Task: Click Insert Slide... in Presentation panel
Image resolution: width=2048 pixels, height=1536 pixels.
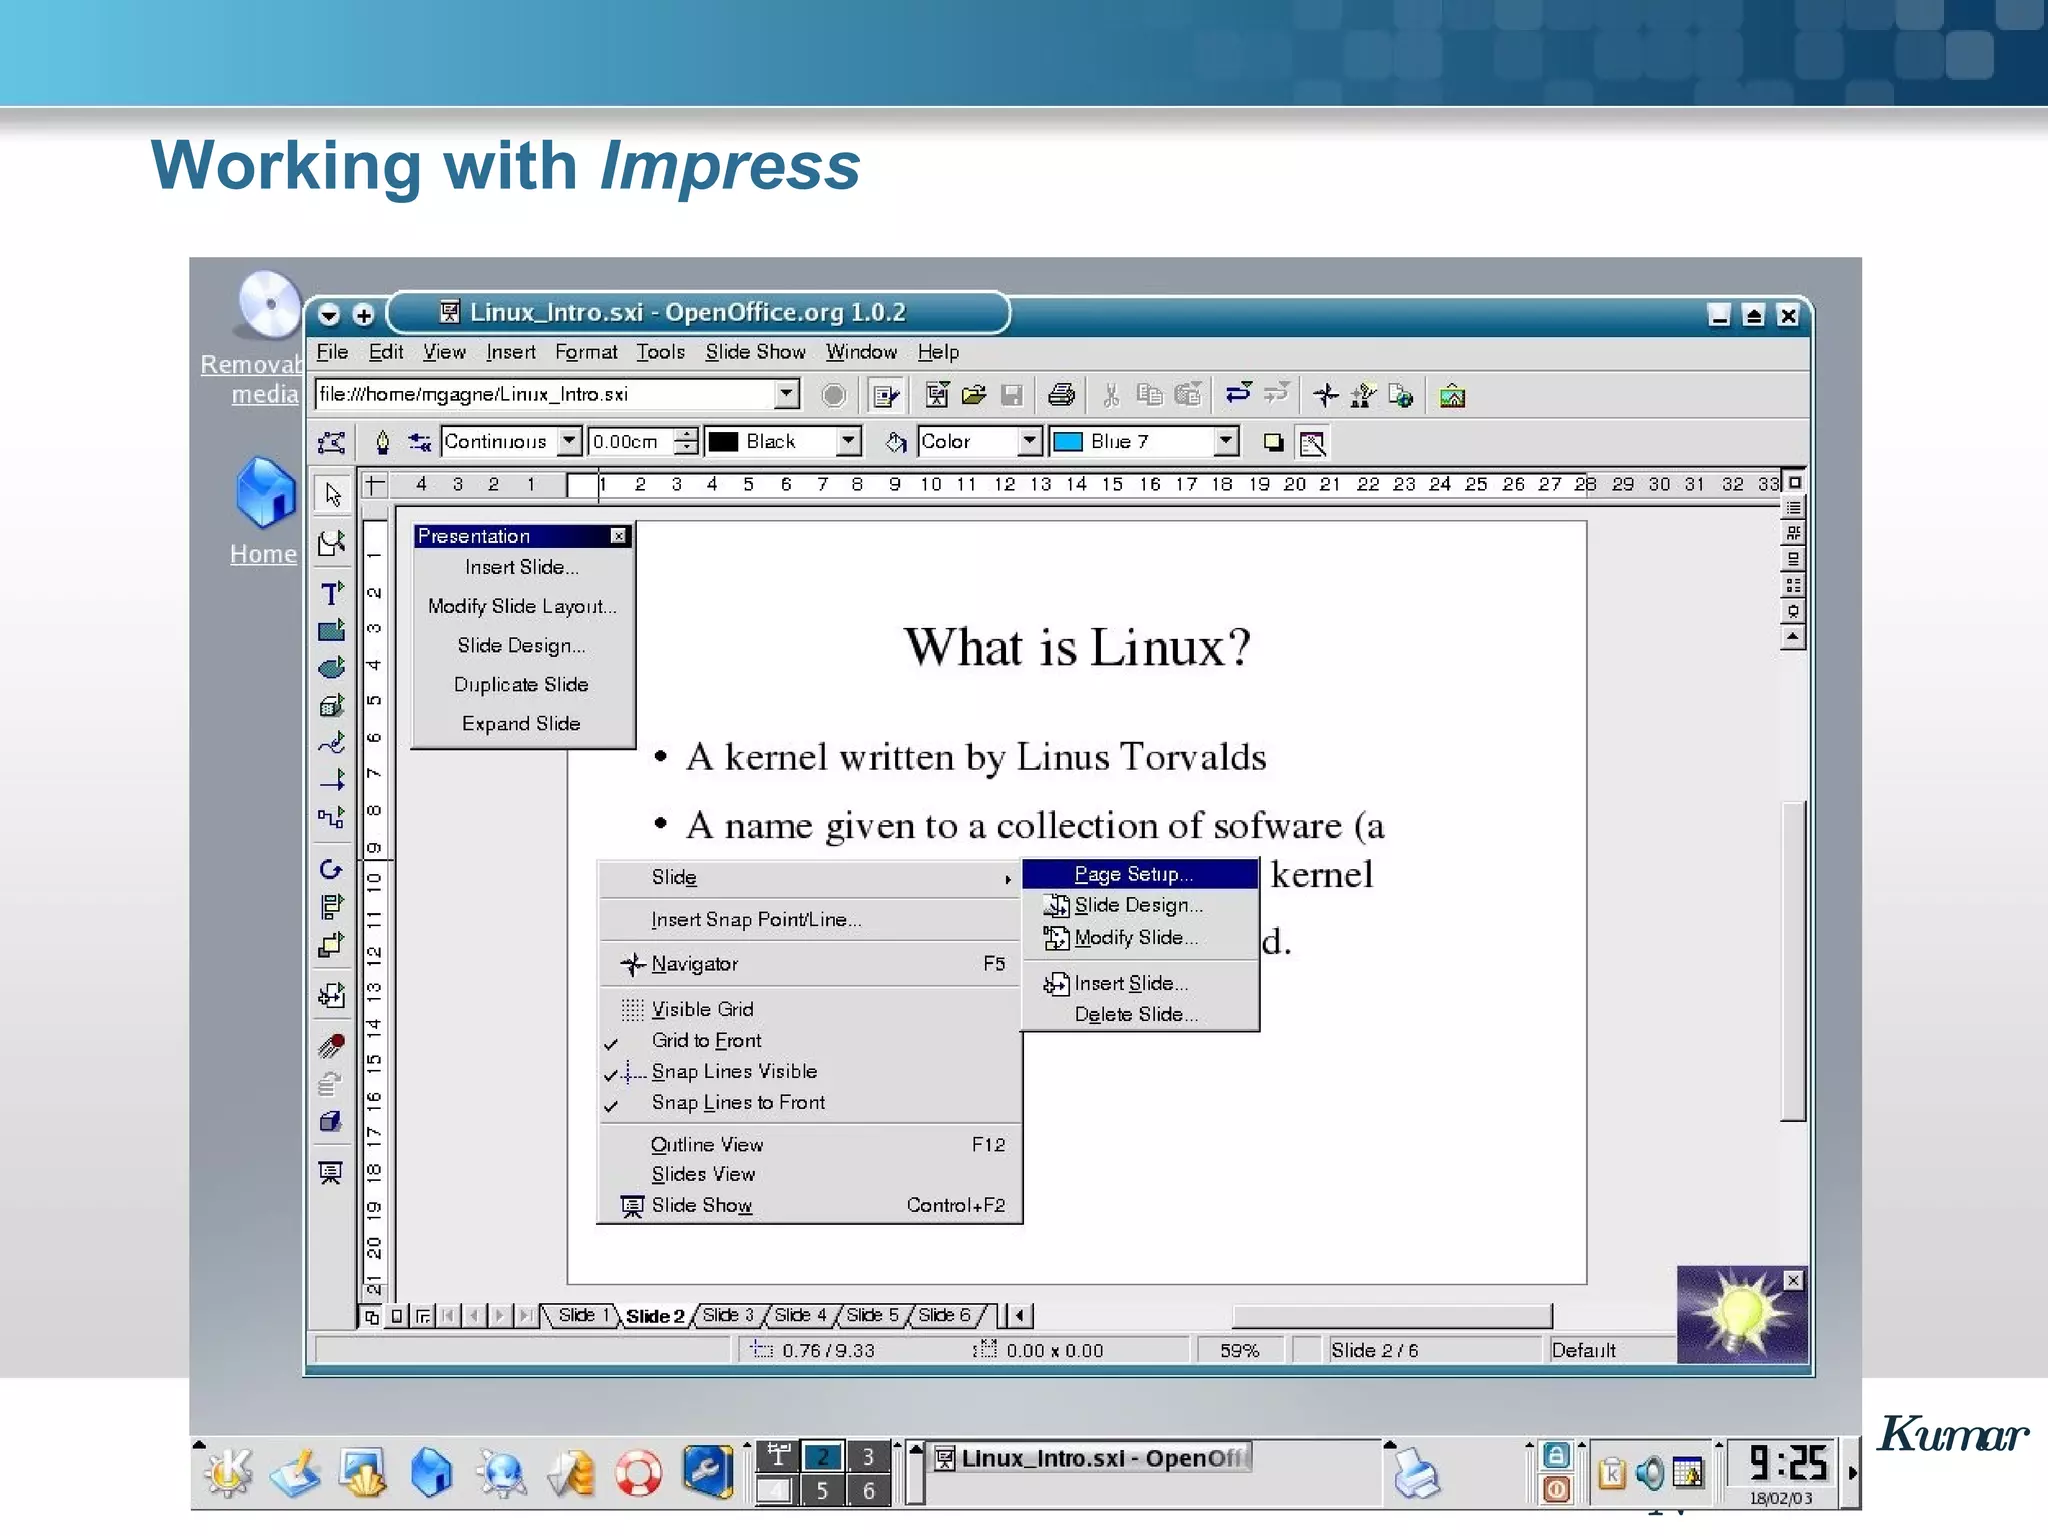Action: pyautogui.click(x=522, y=567)
